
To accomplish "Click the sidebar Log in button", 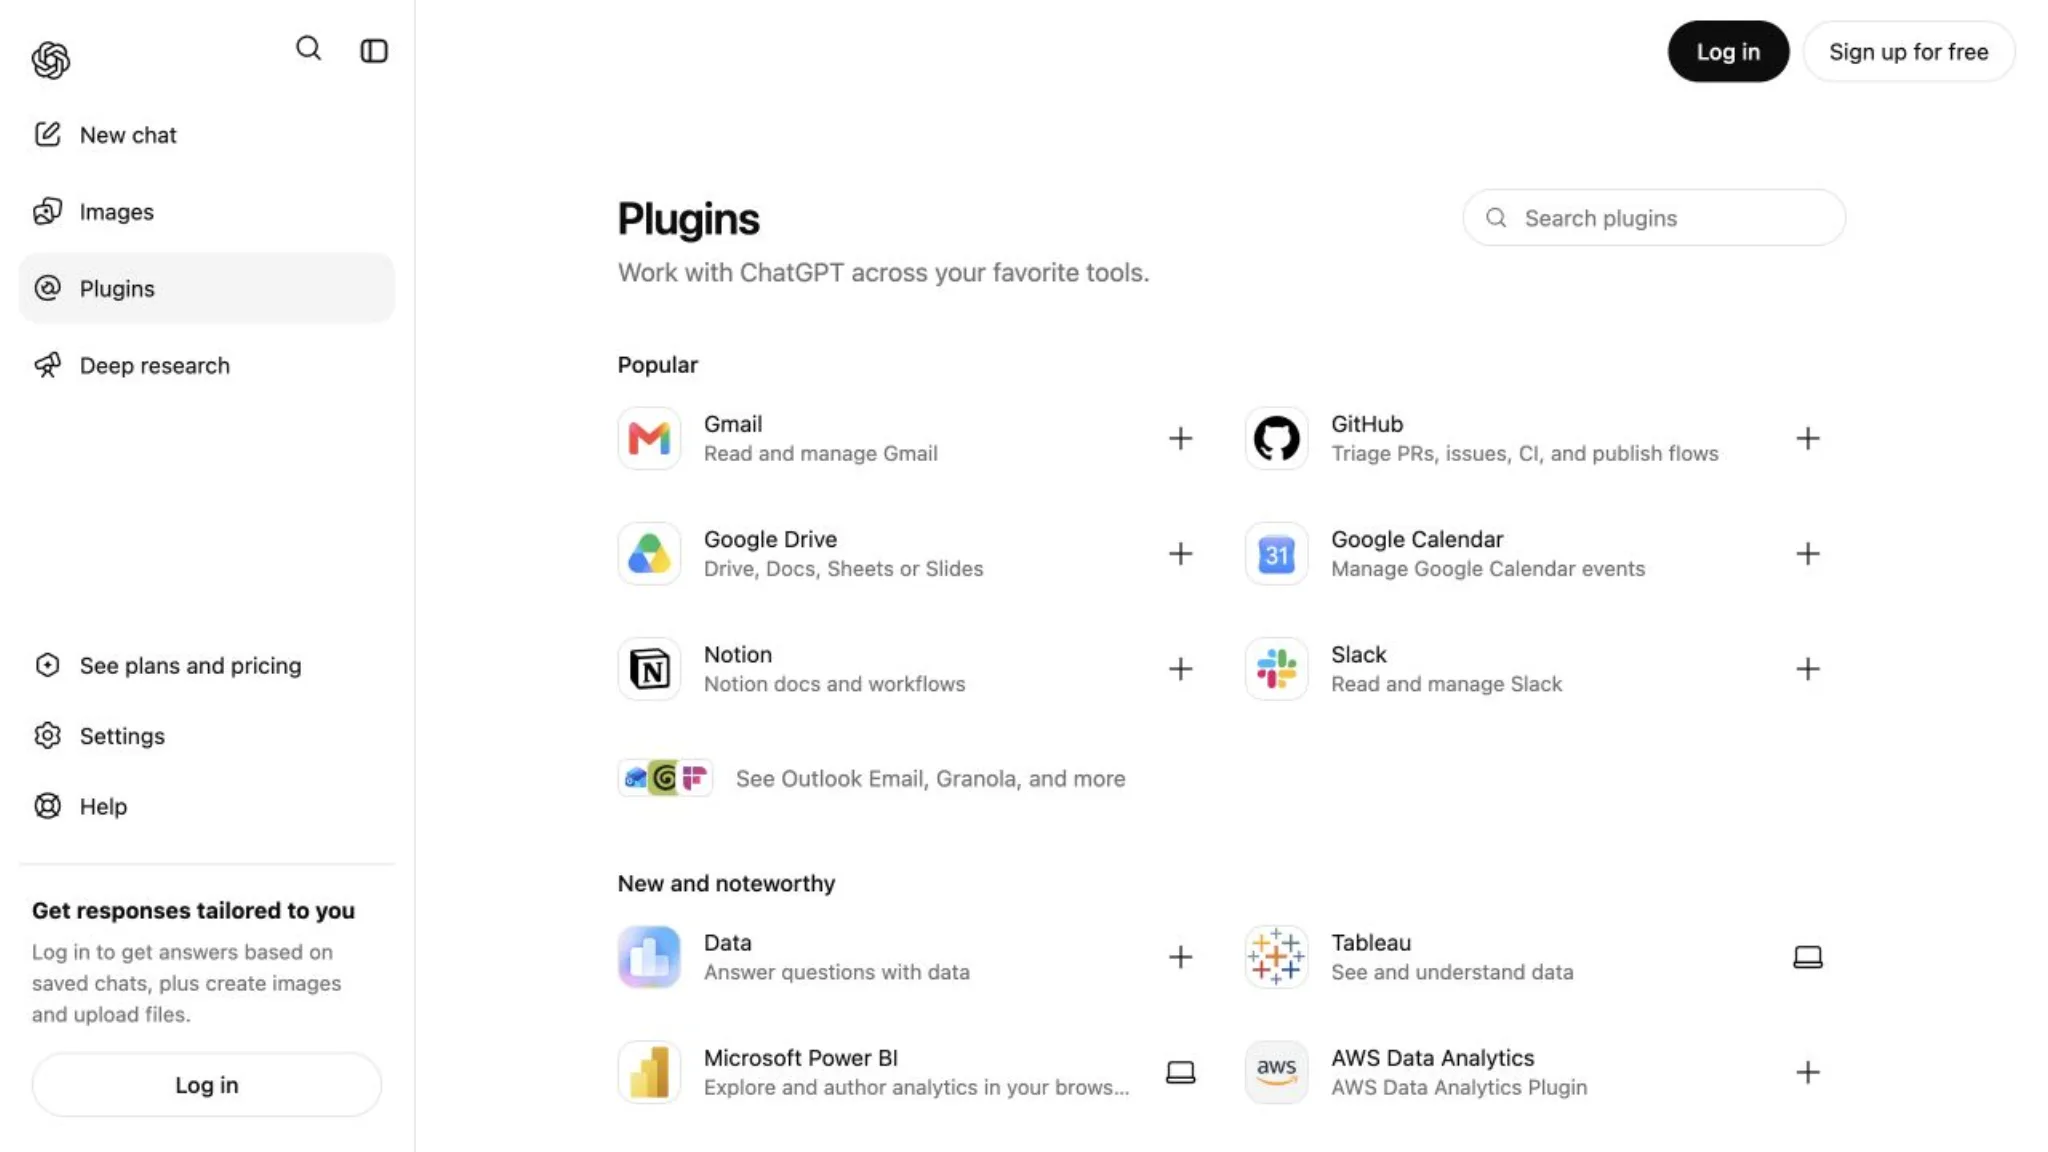I will (207, 1085).
